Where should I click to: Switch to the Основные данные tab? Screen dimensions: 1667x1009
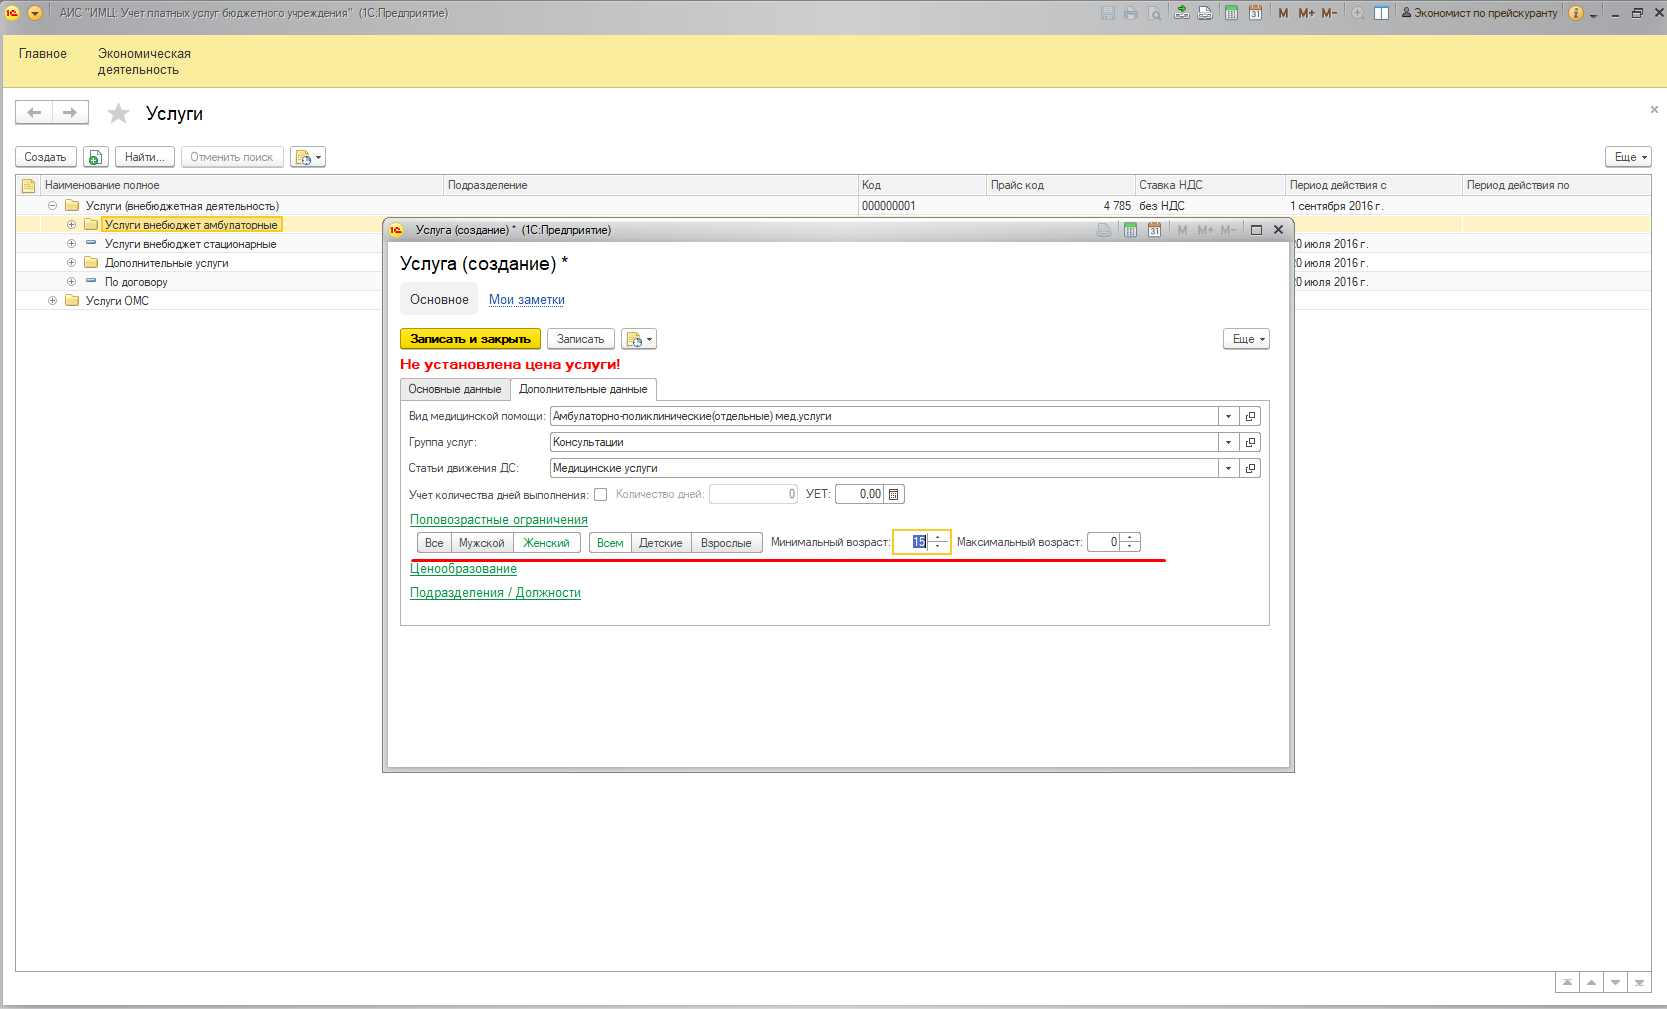click(455, 389)
